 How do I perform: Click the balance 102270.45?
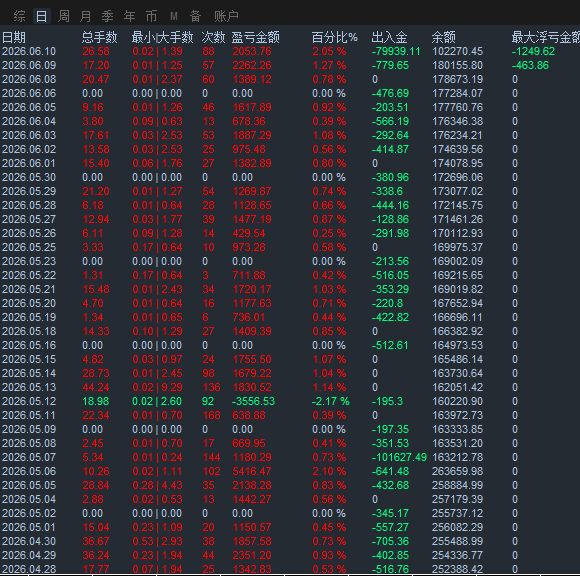coord(458,51)
